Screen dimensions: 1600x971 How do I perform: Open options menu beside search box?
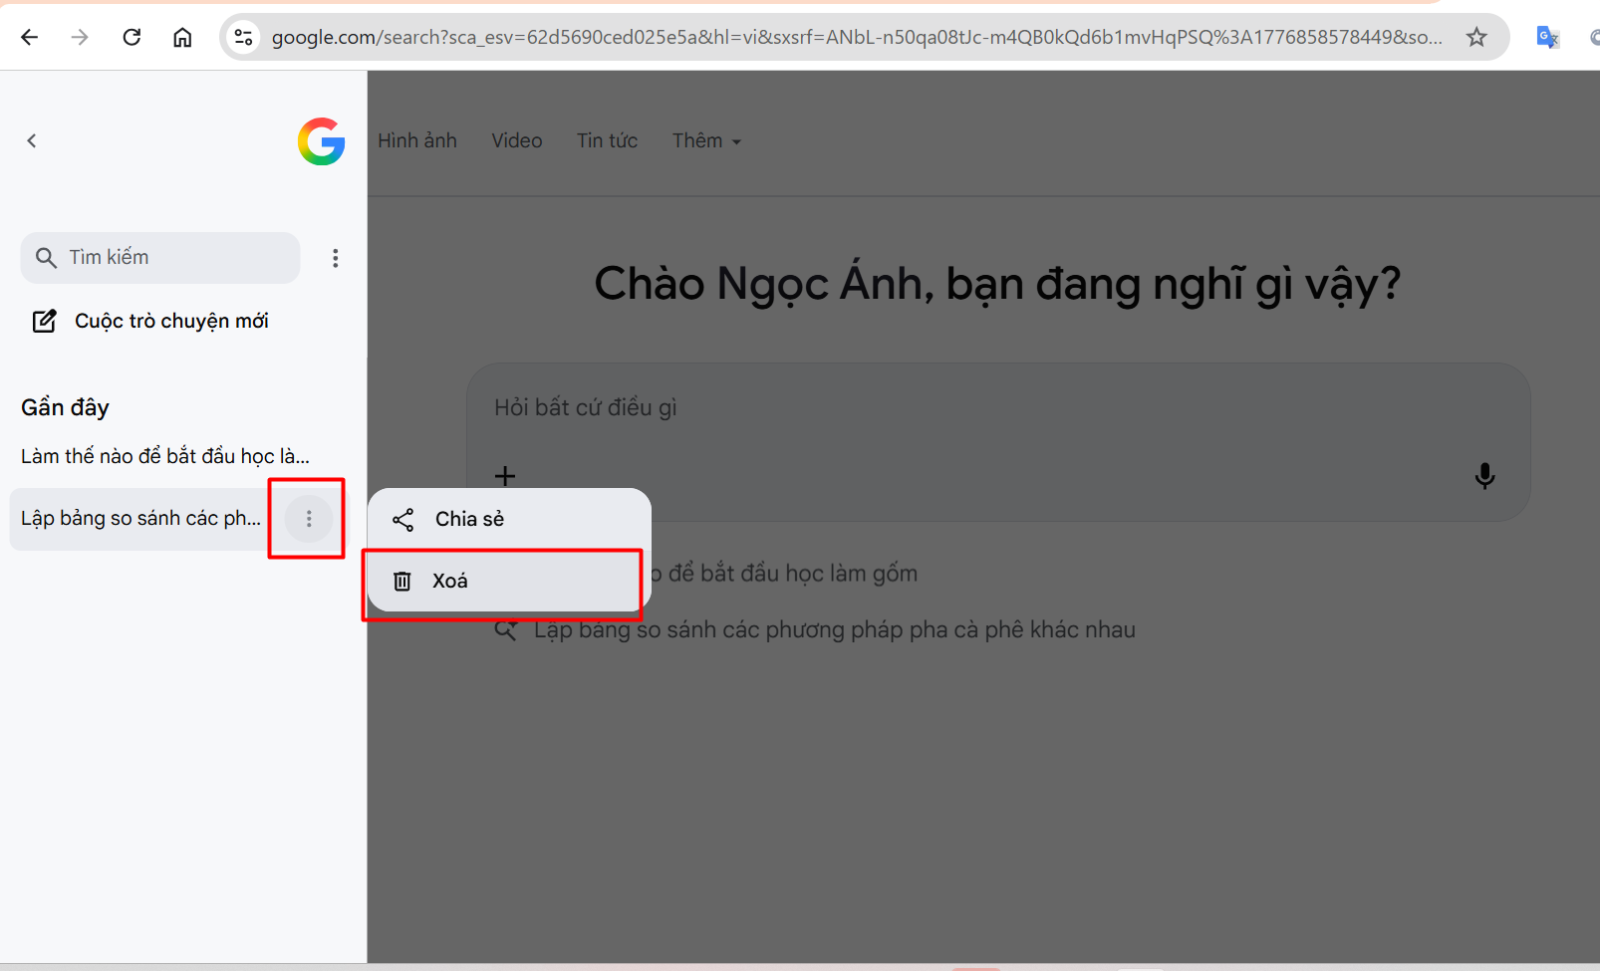[335, 258]
